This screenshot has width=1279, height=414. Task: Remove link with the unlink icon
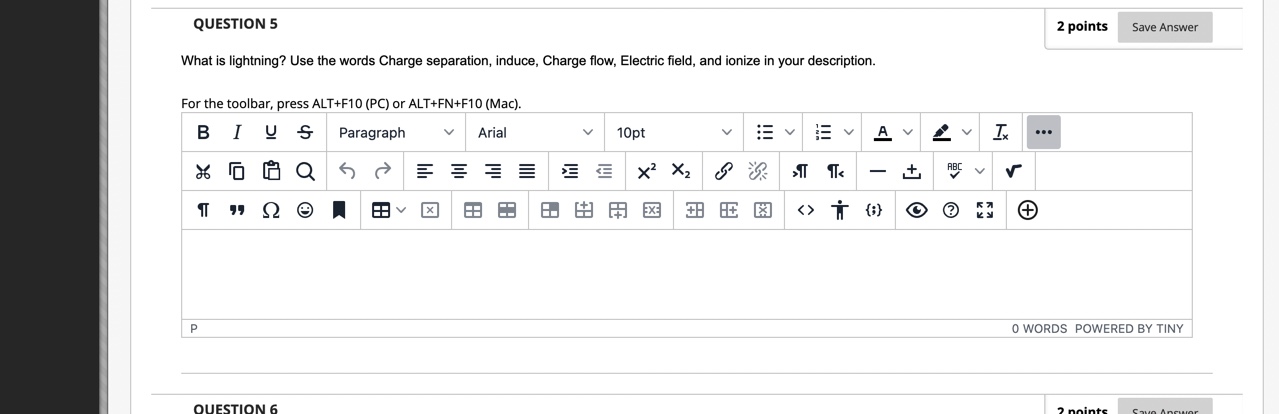(x=758, y=172)
